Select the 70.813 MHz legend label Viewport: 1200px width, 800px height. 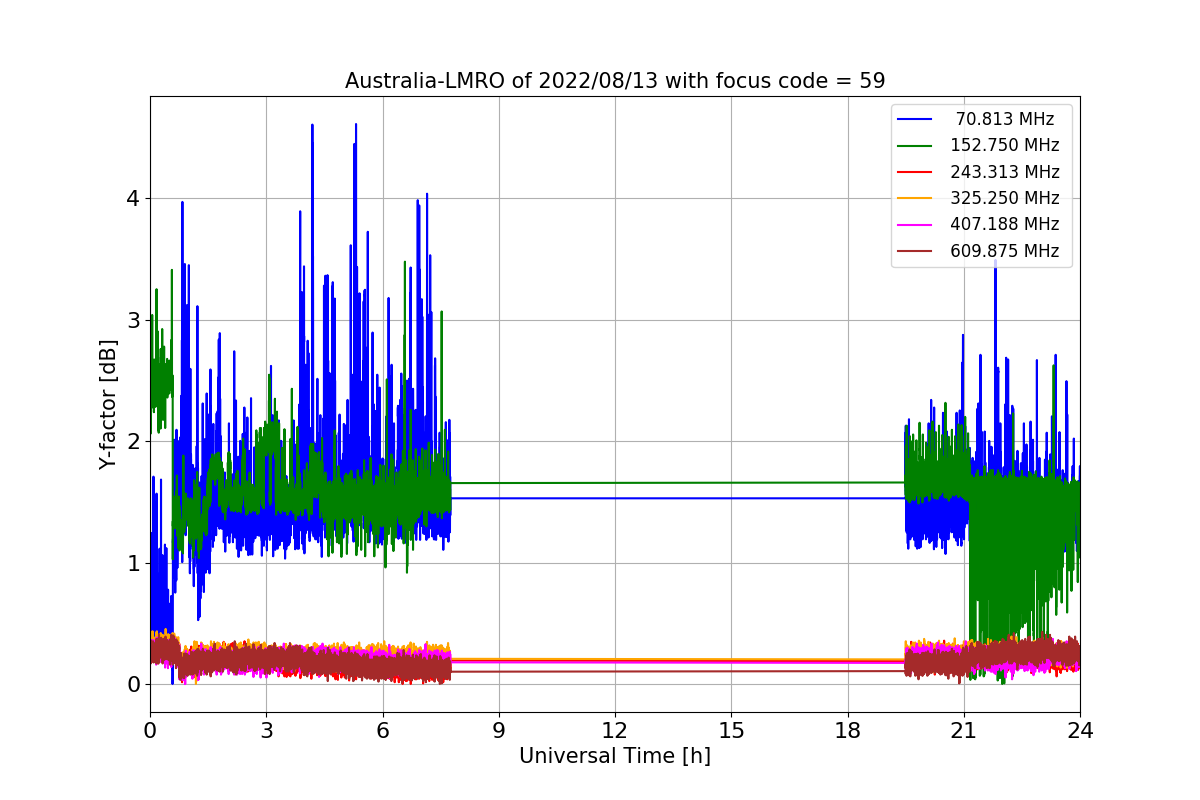1005,119
